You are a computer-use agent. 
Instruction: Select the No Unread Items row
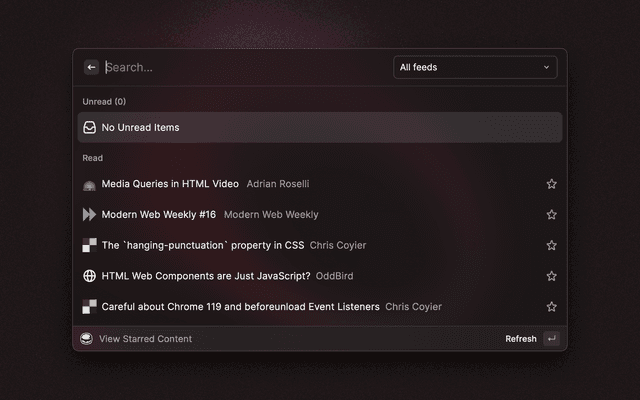point(319,127)
